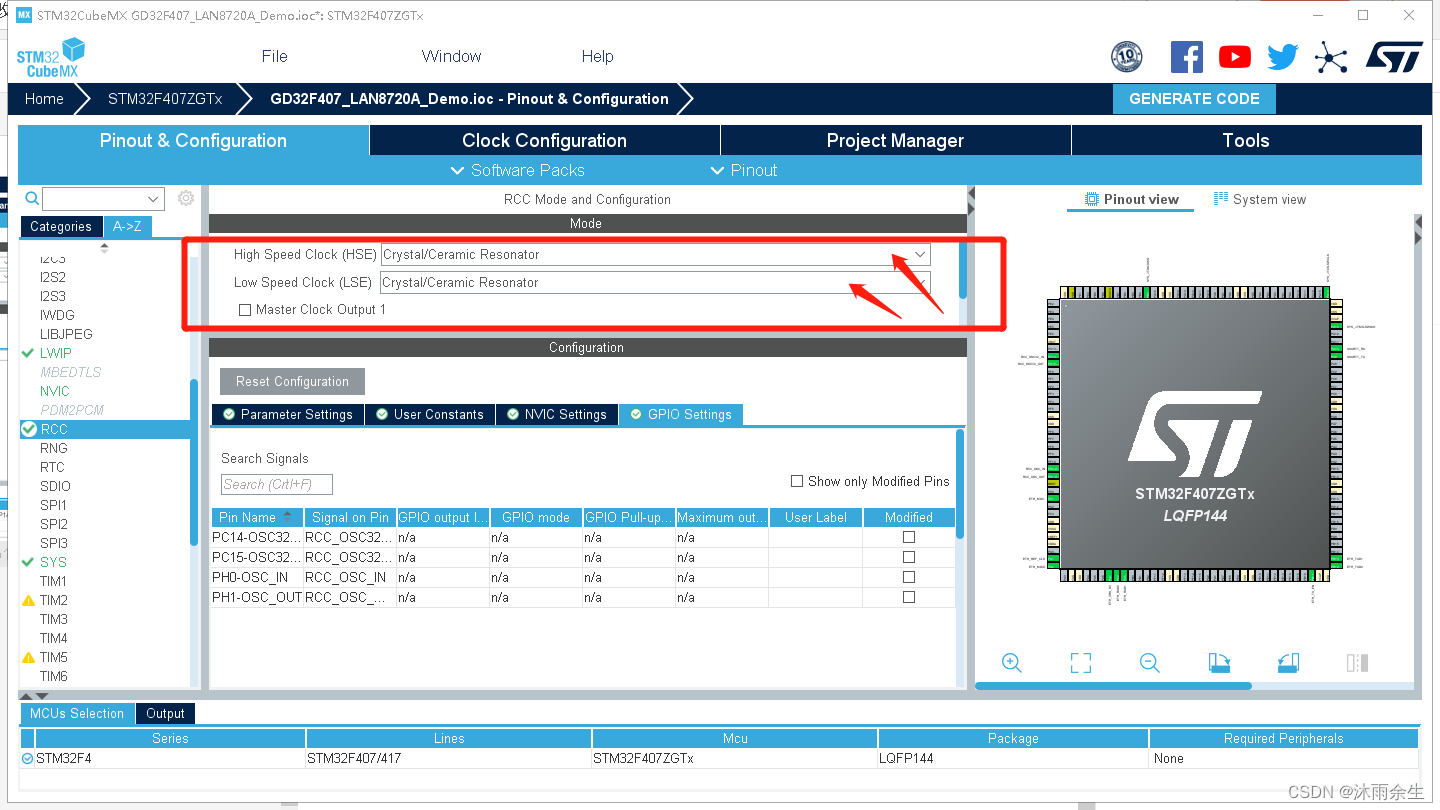Open the Window menu
This screenshot has height=810, width=1440.
point(451,56)
